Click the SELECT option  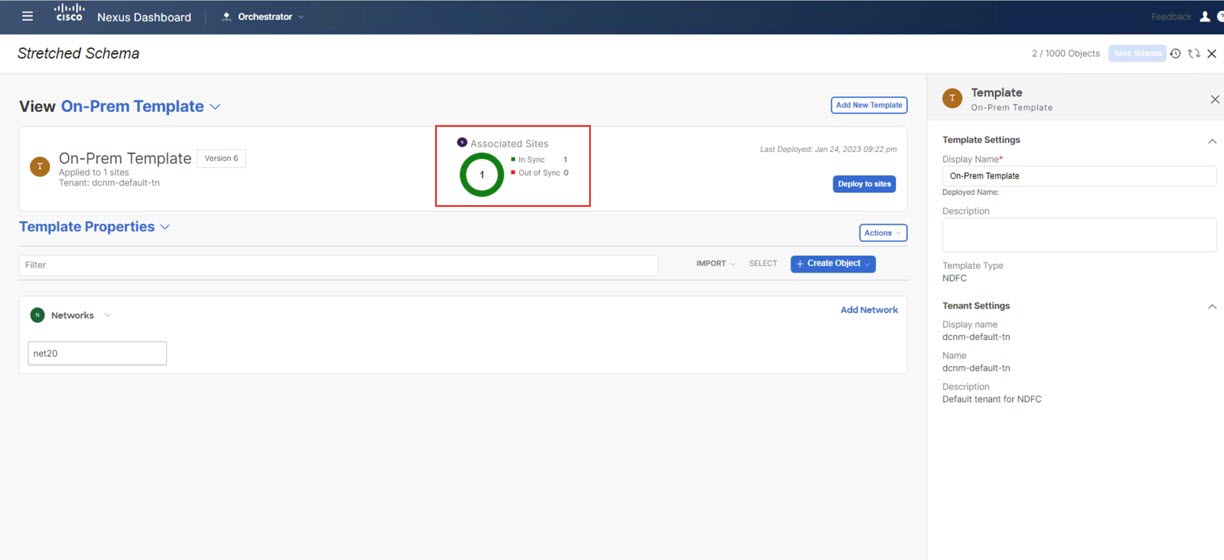click(763, 264)
